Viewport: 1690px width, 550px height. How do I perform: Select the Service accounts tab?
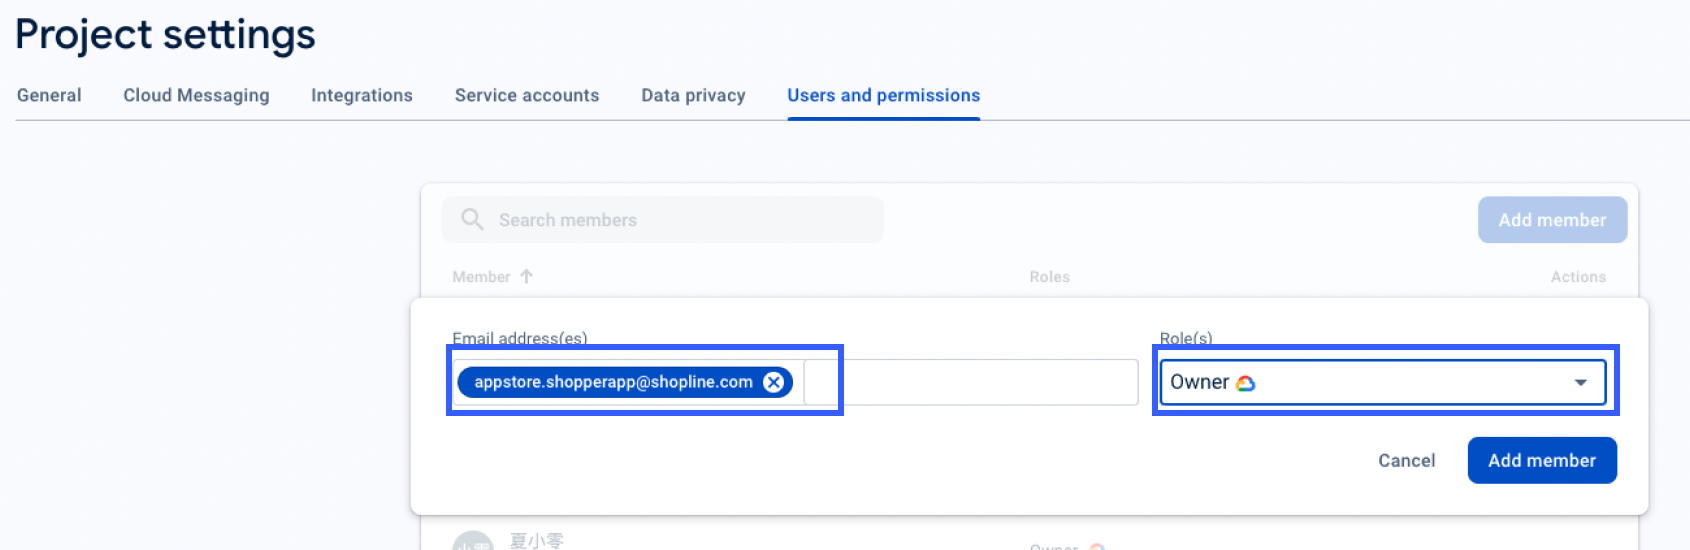(x=527, y=95)
